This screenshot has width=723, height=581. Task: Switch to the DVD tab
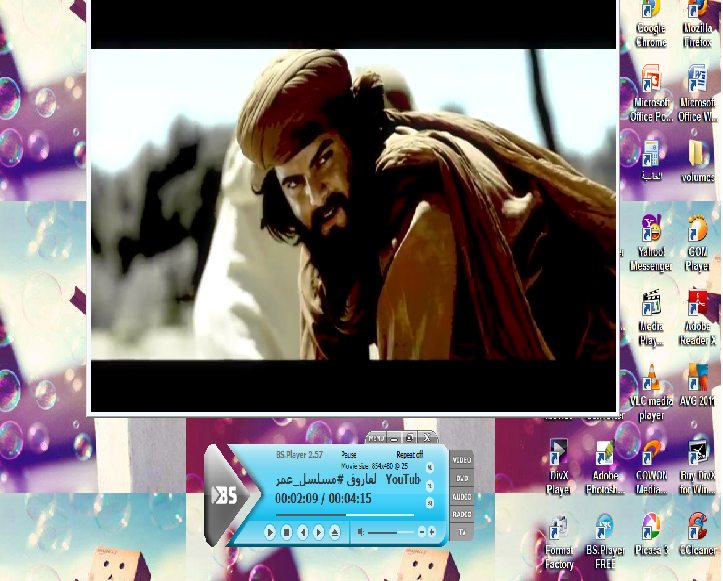tap(462, 479)
